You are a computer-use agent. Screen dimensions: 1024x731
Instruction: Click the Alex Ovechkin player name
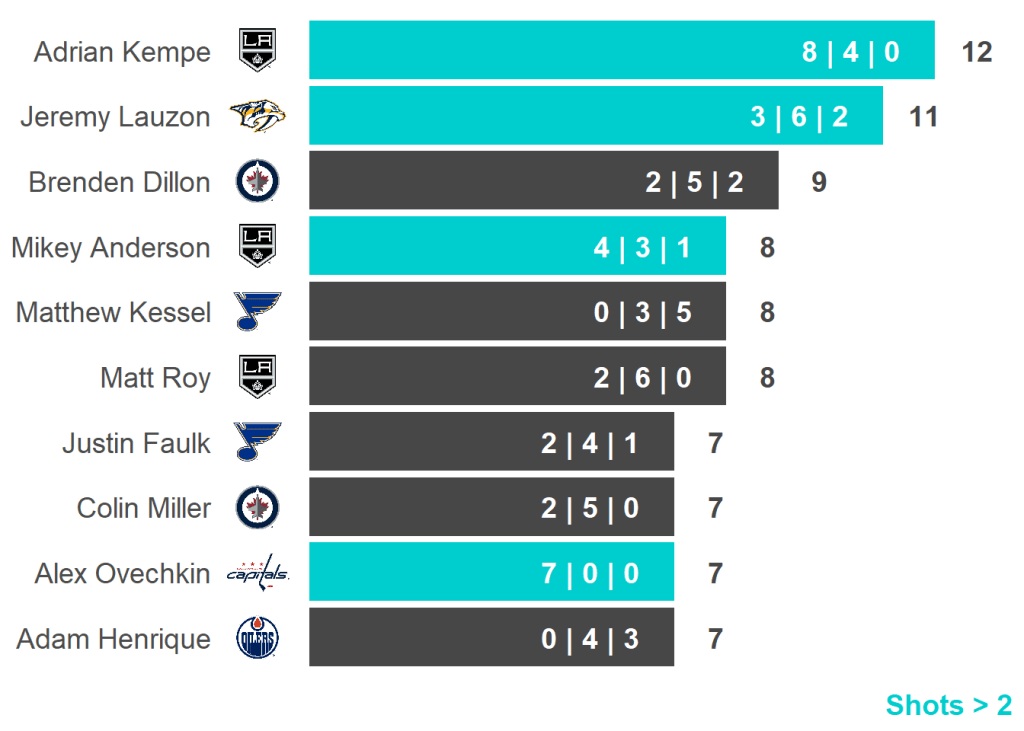(122, 574)
